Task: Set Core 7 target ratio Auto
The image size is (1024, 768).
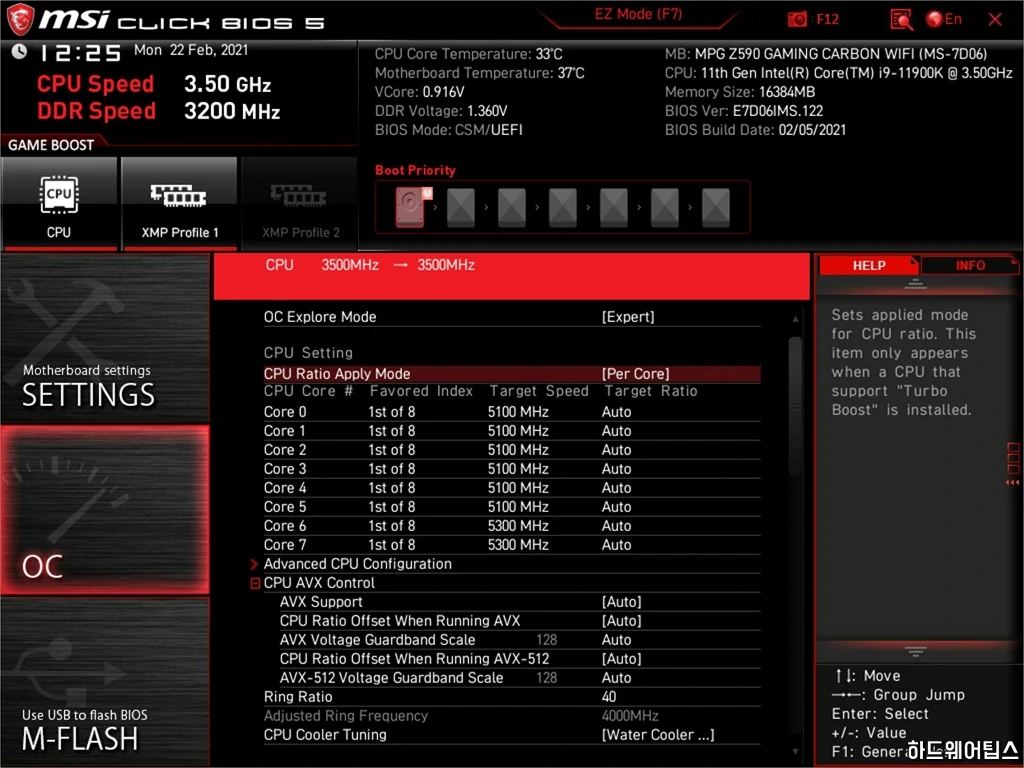Action: coord(616,545)
